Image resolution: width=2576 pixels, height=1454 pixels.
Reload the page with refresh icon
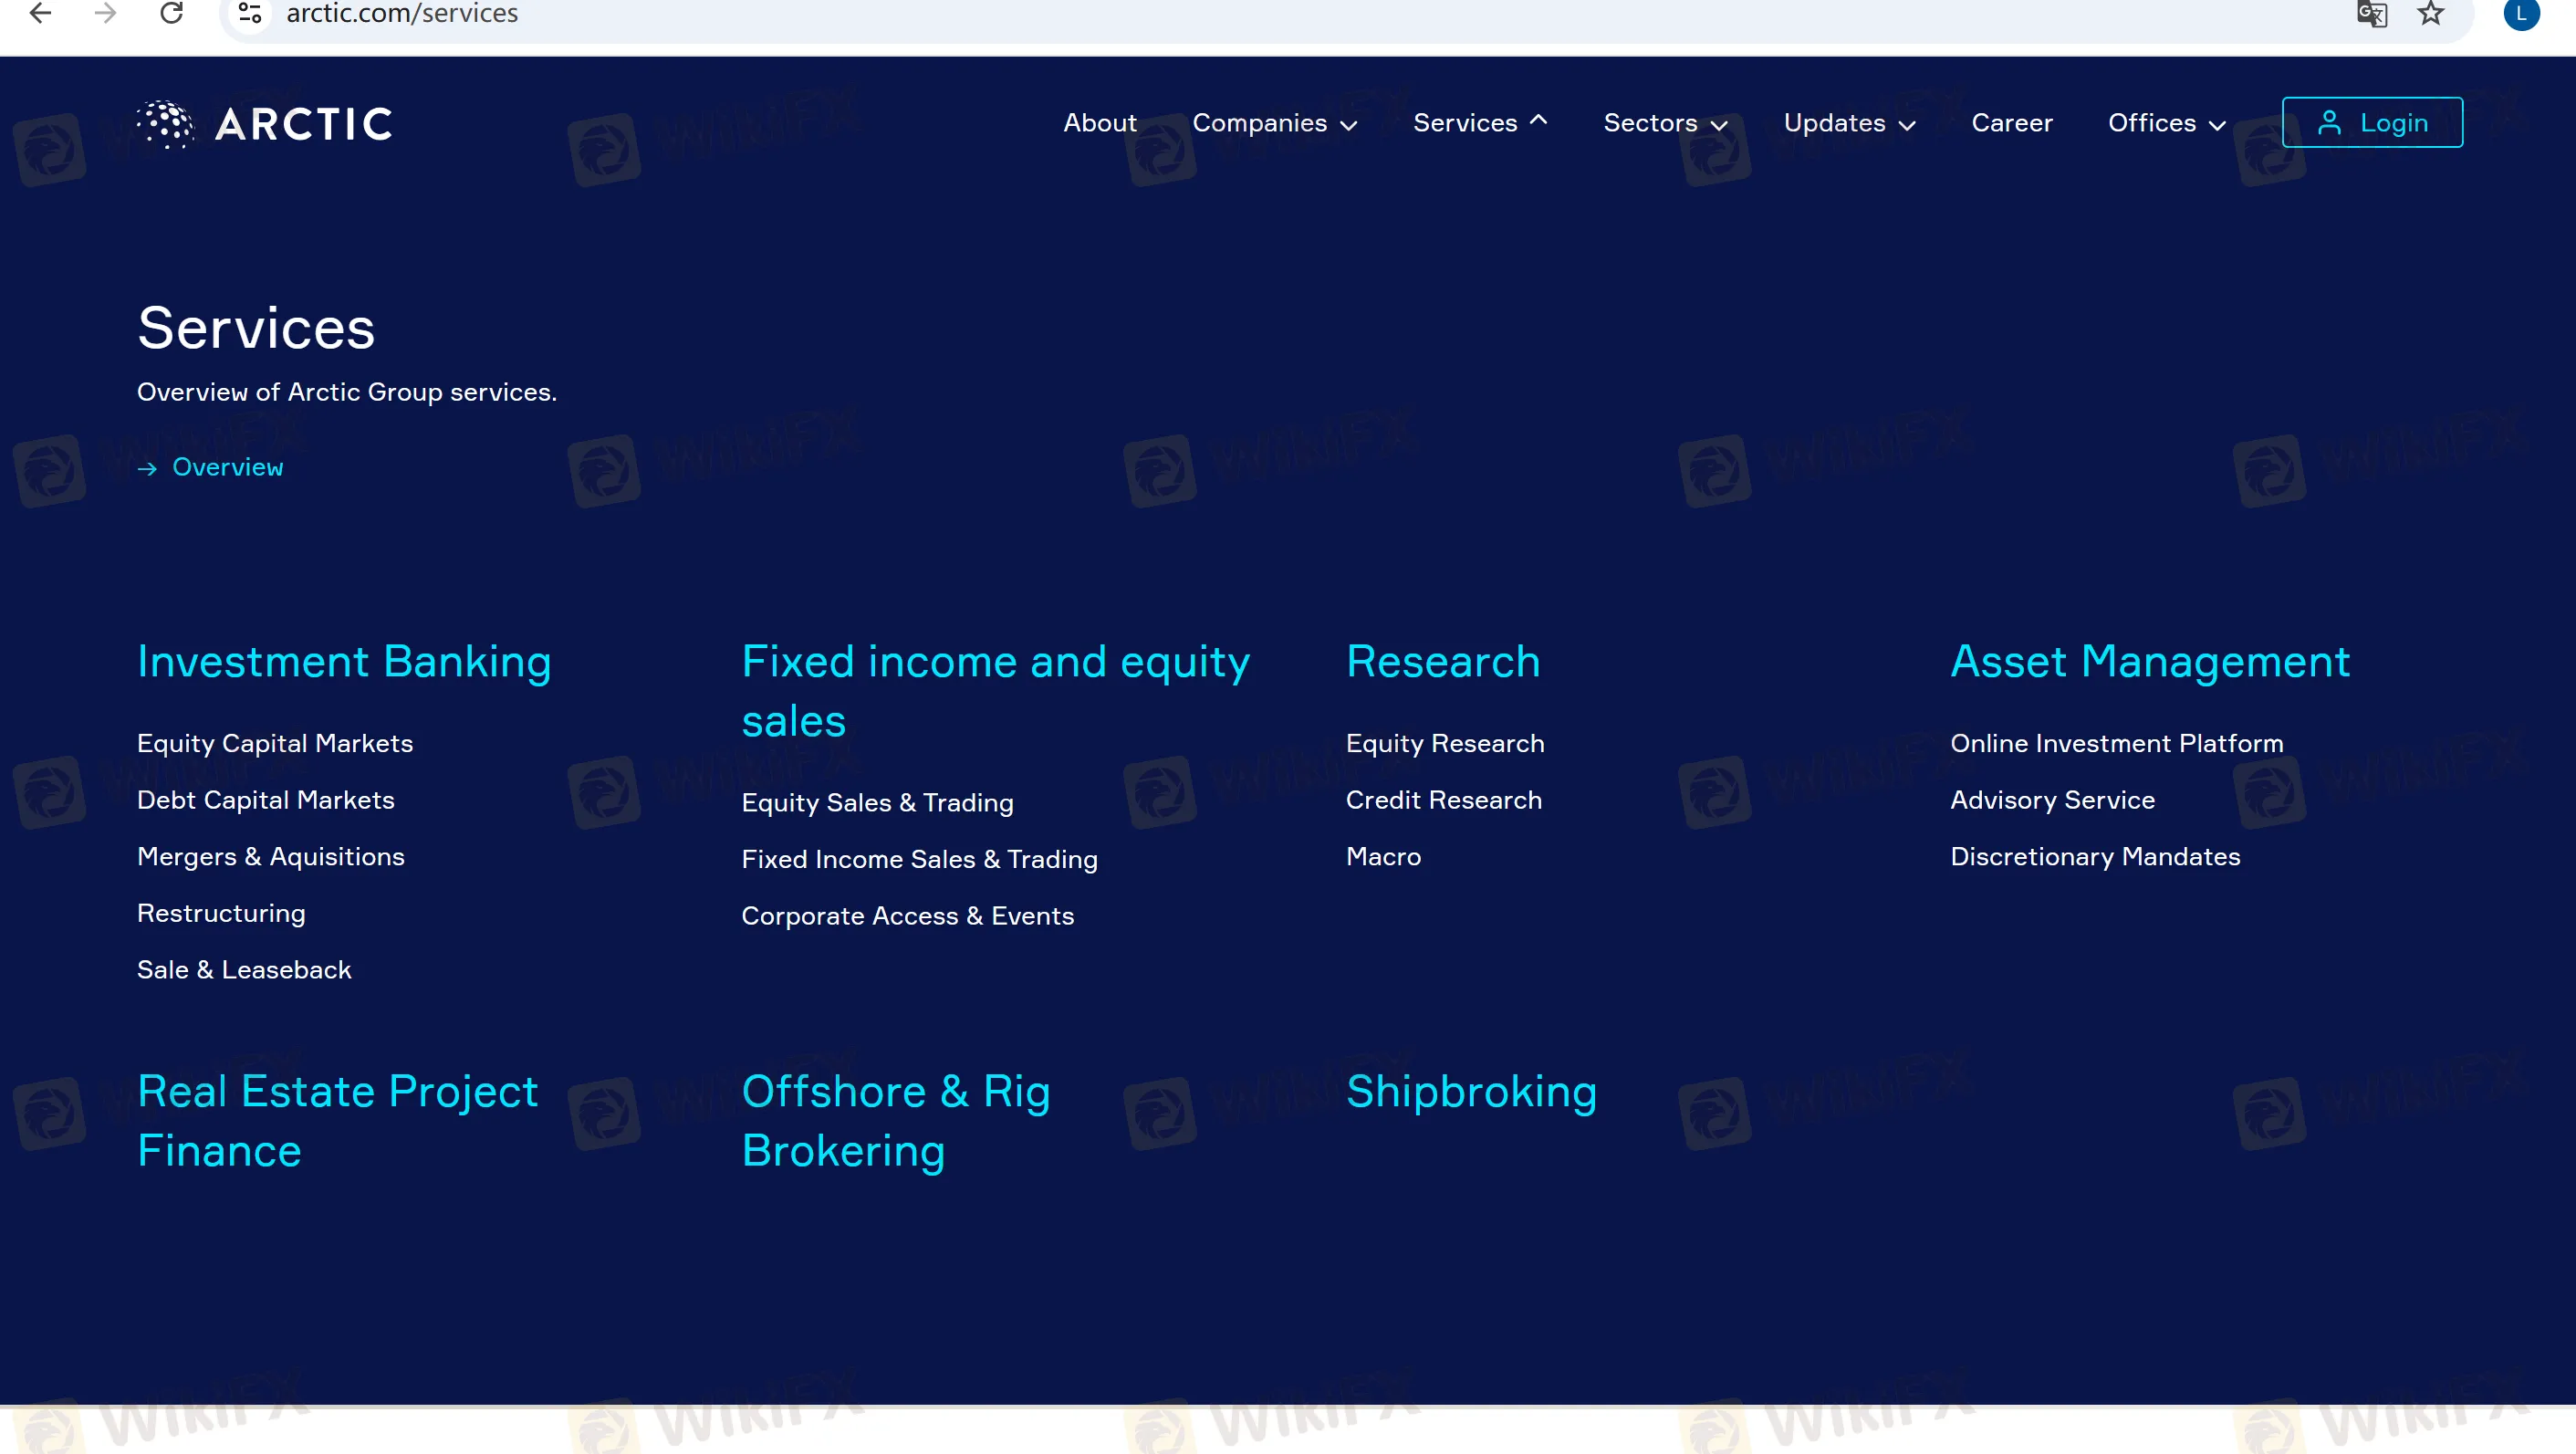172,13
